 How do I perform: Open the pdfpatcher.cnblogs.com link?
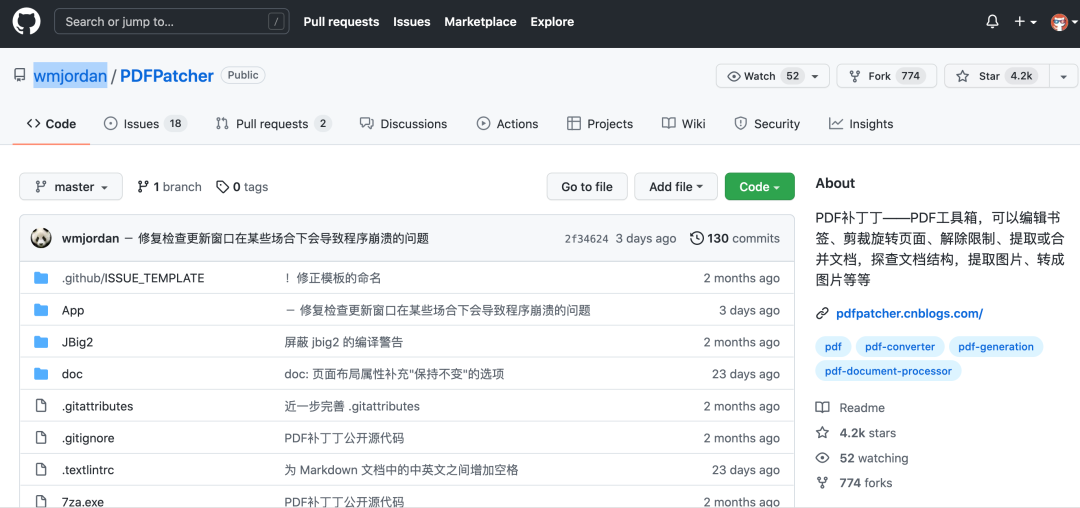[x=909, y=314]
